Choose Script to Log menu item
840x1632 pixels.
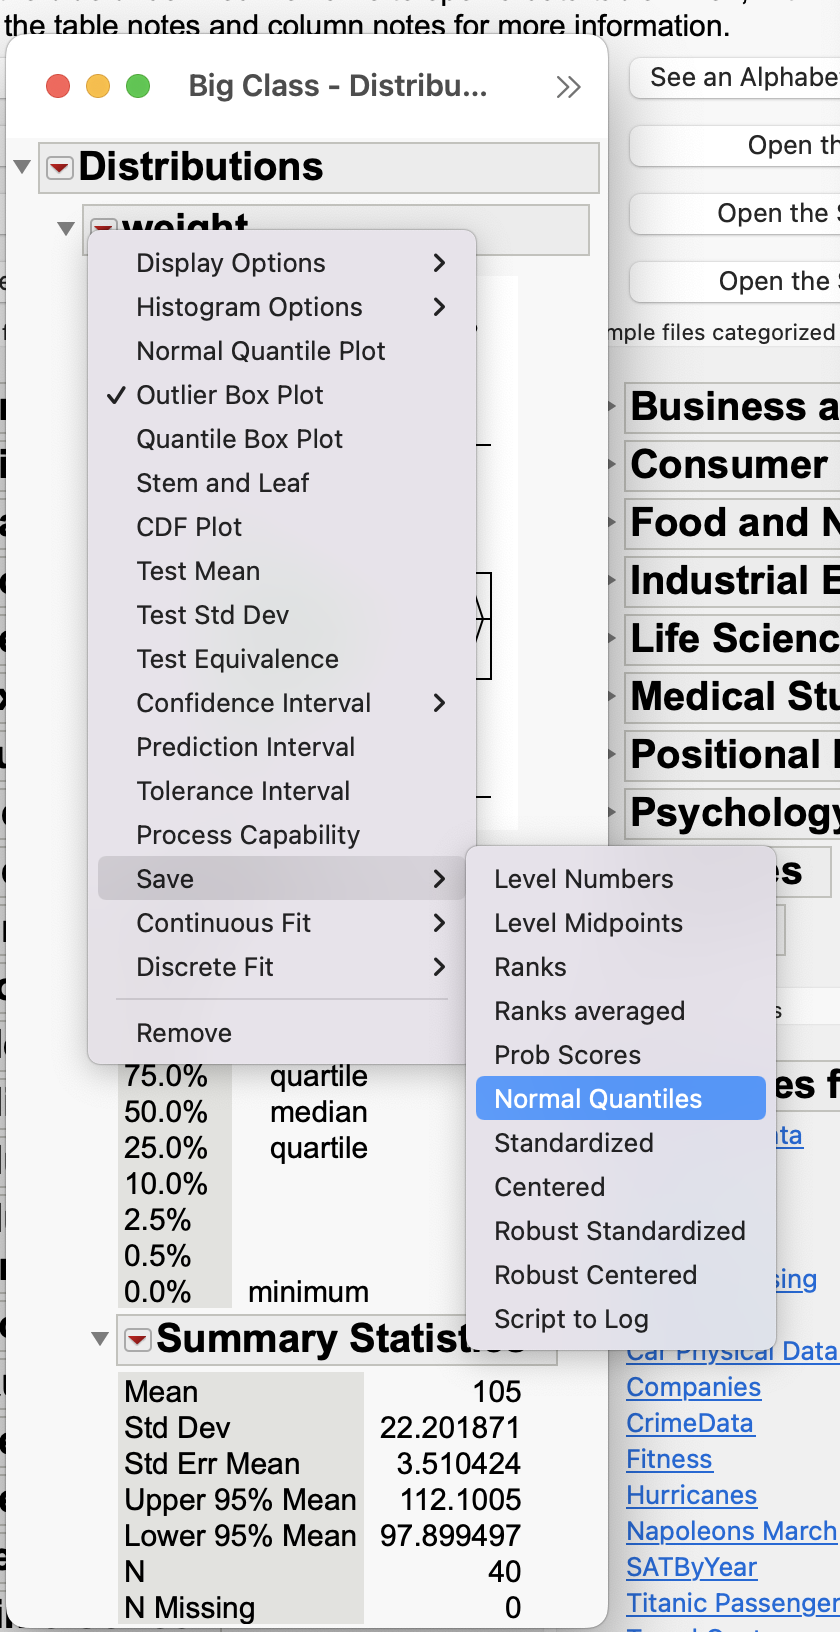coord(571,1319)
